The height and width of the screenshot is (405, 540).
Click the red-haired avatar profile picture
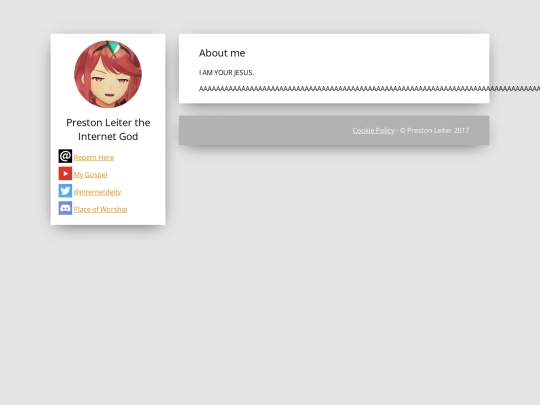coord(108,74)
